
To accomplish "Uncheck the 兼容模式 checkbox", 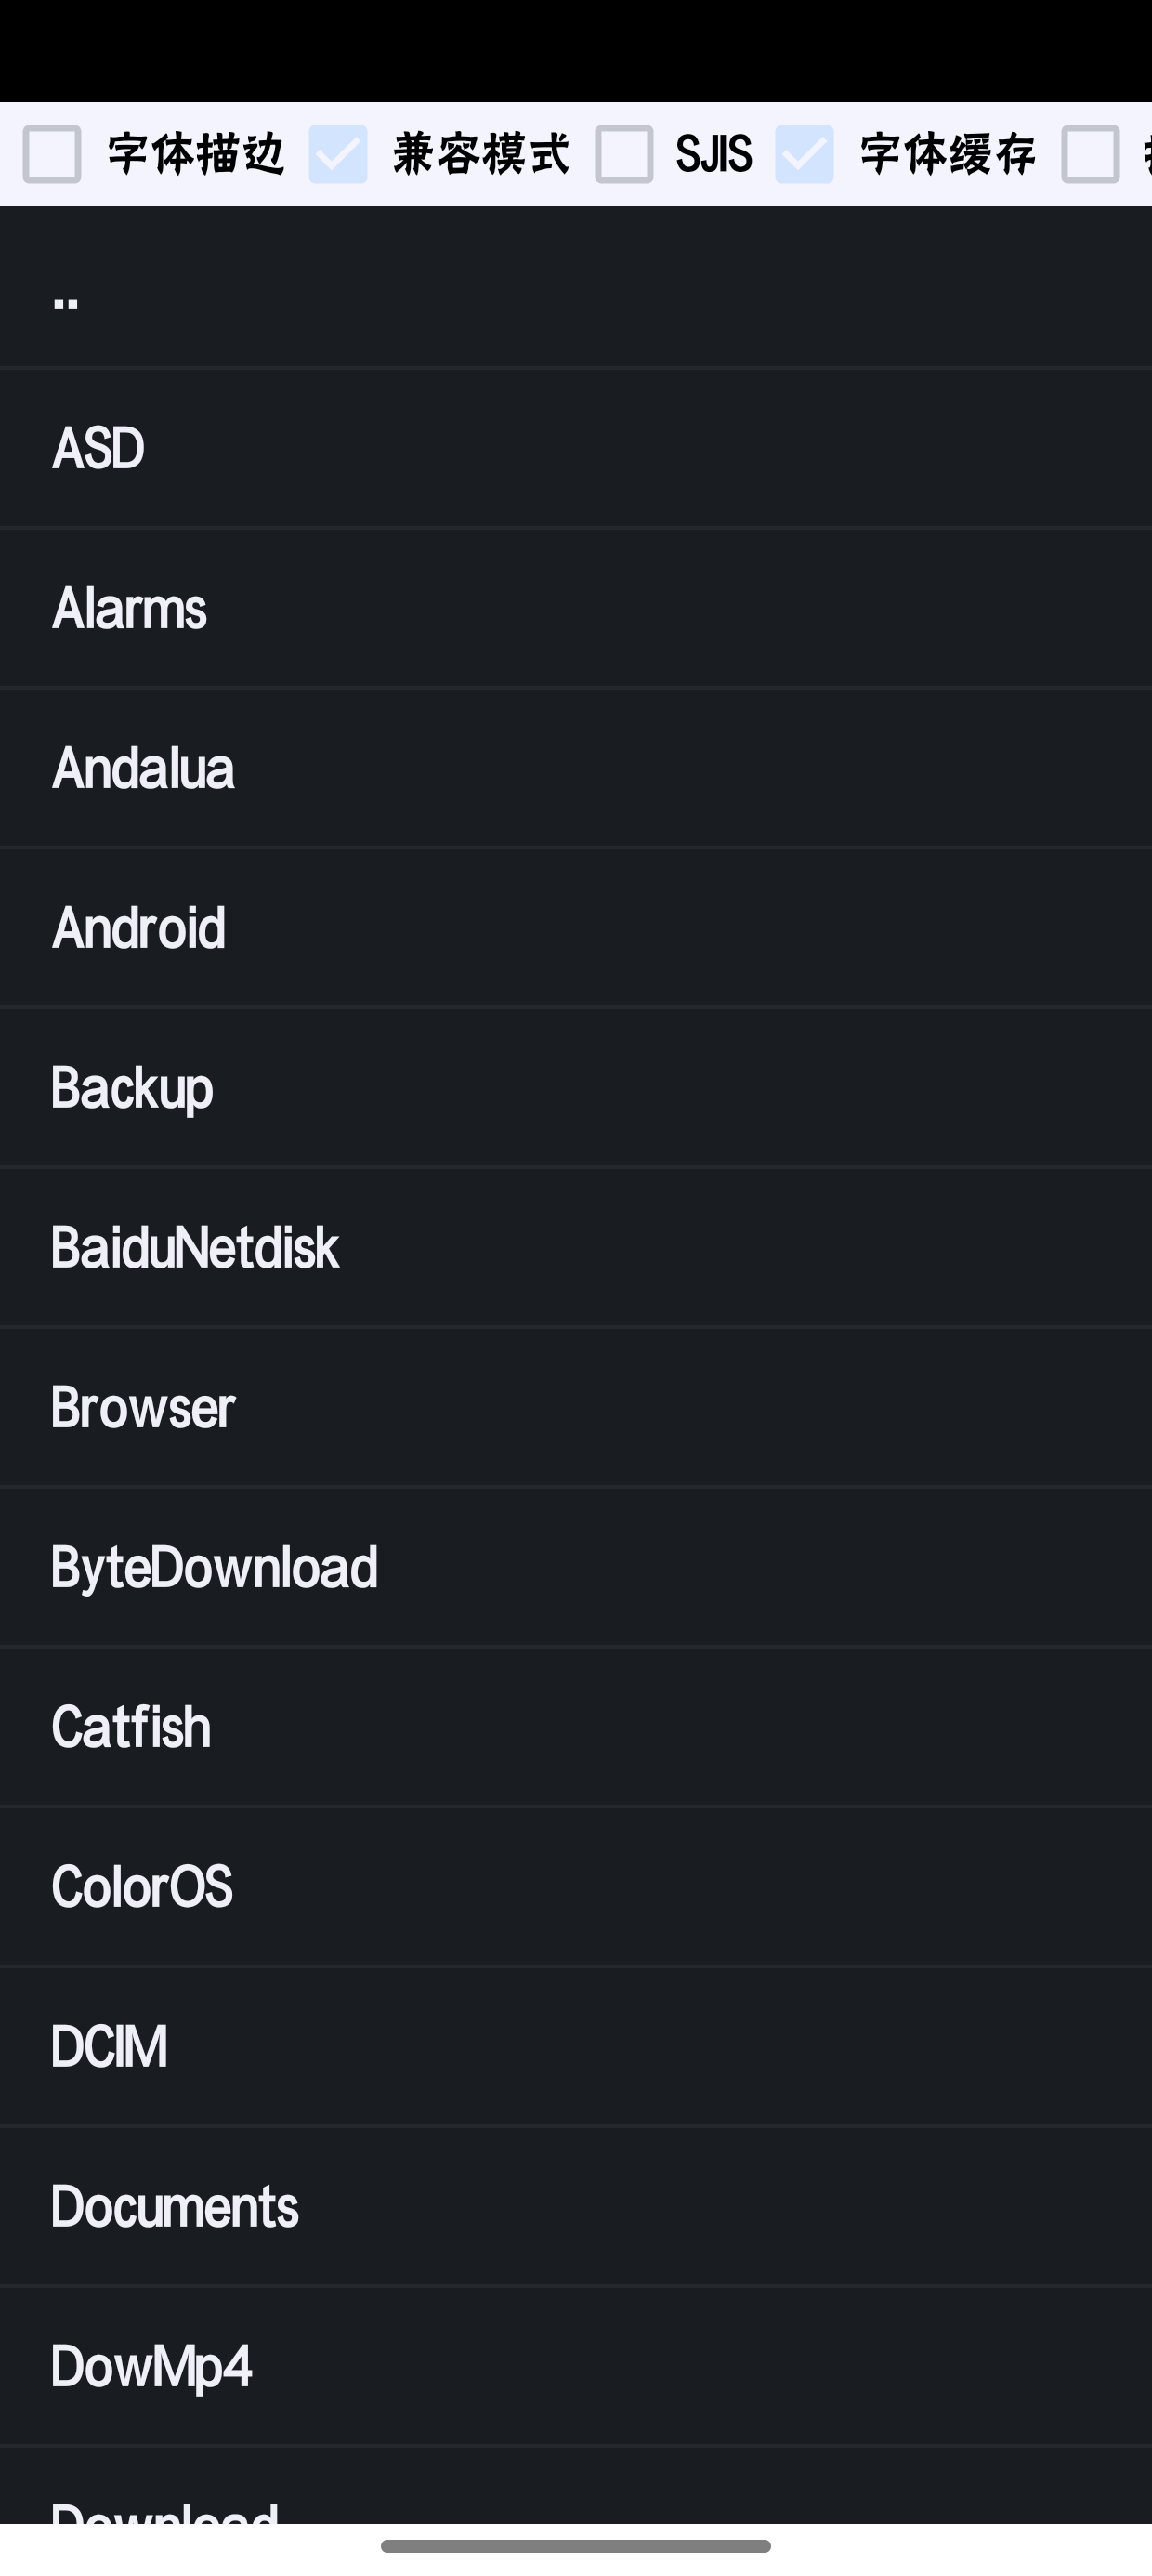I will click(338, 154).
